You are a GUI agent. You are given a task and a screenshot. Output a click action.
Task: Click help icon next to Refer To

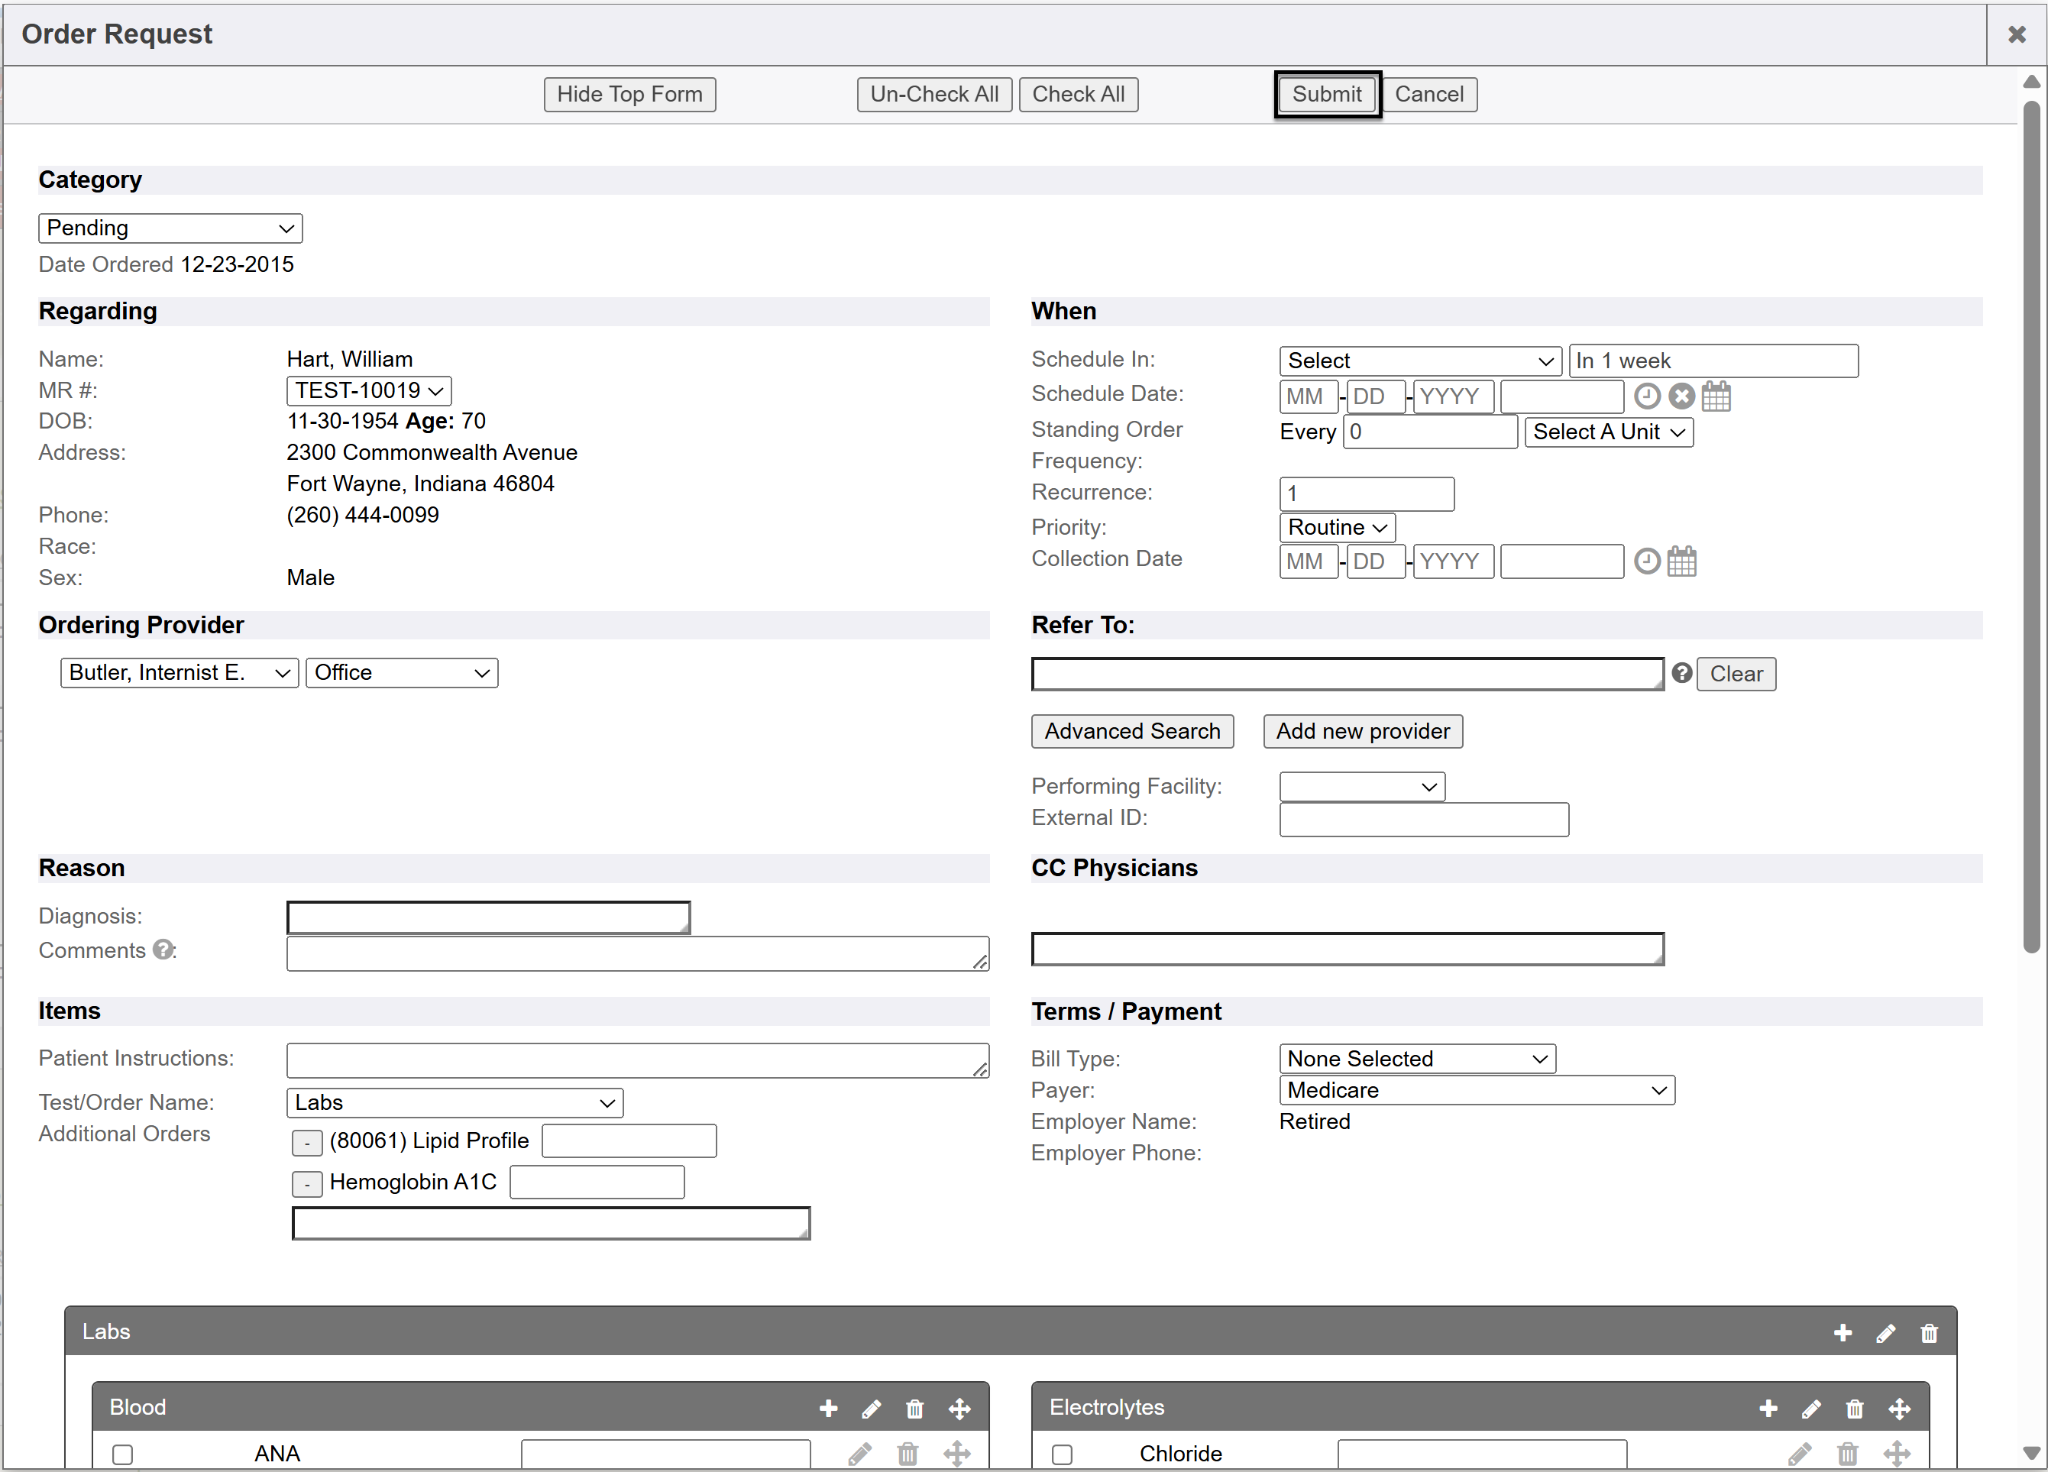coord(1682,673)
